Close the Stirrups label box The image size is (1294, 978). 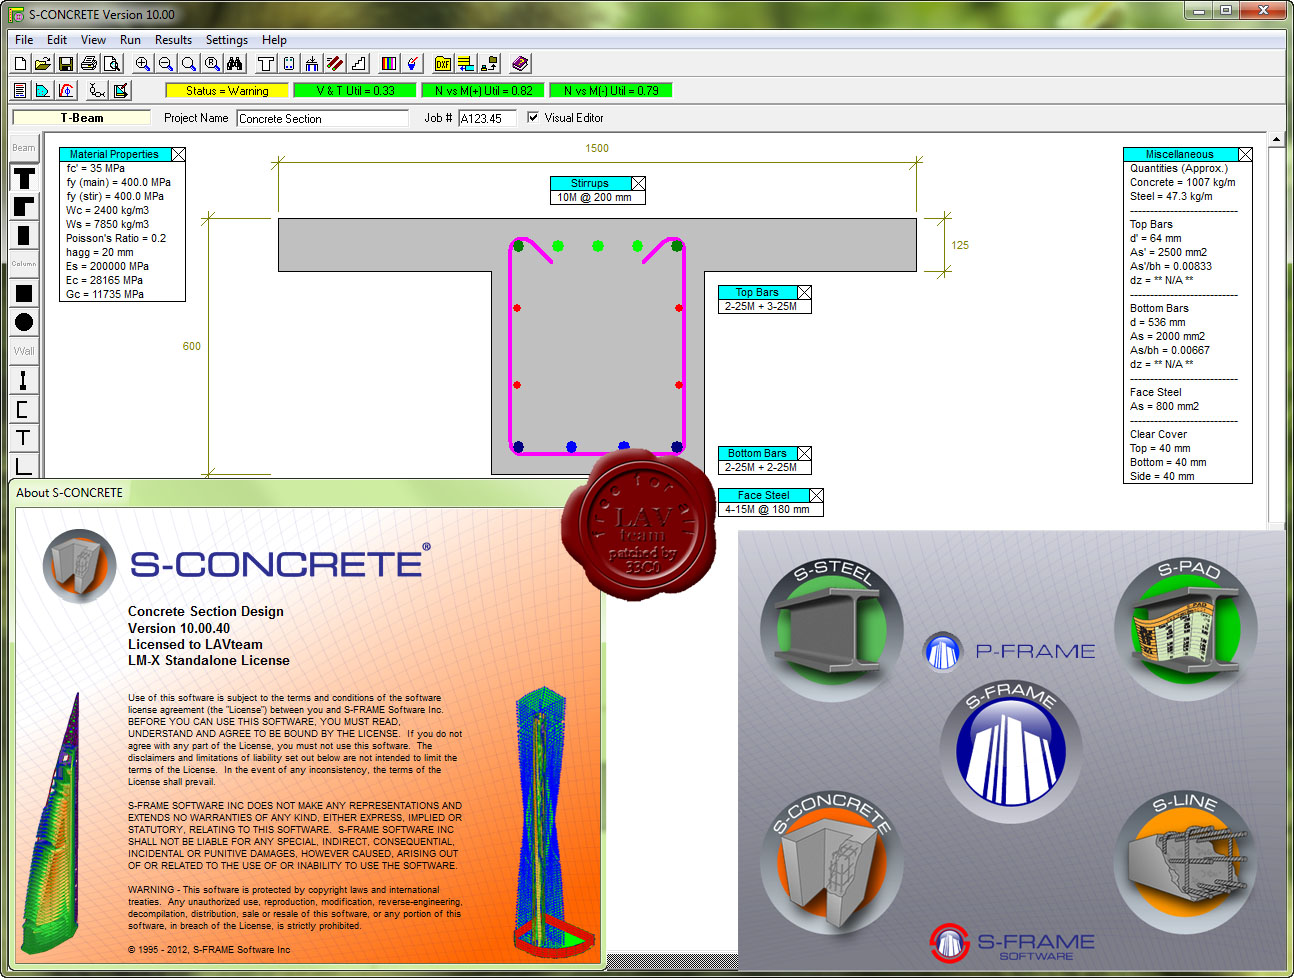pyautogui.click(x=639, y=183)
